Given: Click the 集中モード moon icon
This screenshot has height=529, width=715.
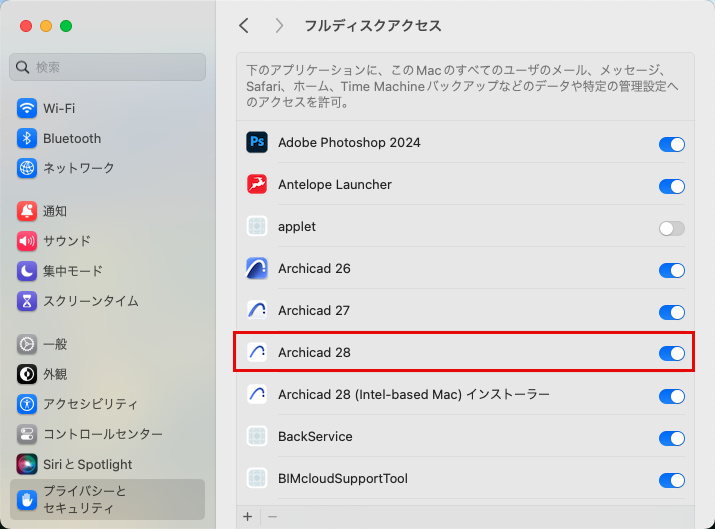Looking at the screenshot, I should click(x=27, y=271).
